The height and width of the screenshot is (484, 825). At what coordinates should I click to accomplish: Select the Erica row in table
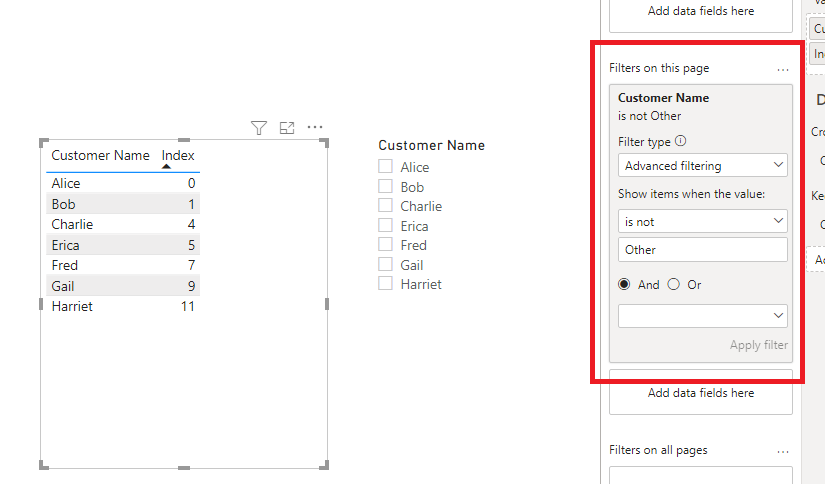123,245
